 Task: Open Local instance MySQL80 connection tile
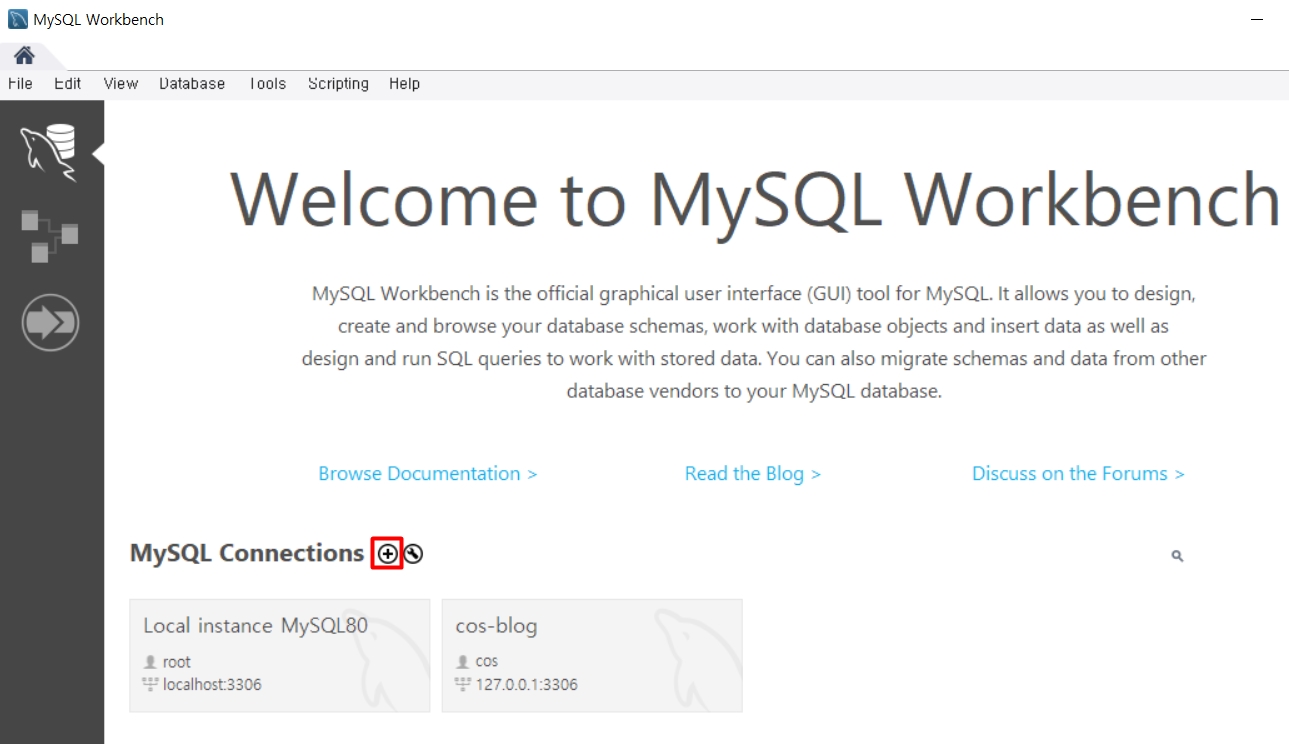280,655
